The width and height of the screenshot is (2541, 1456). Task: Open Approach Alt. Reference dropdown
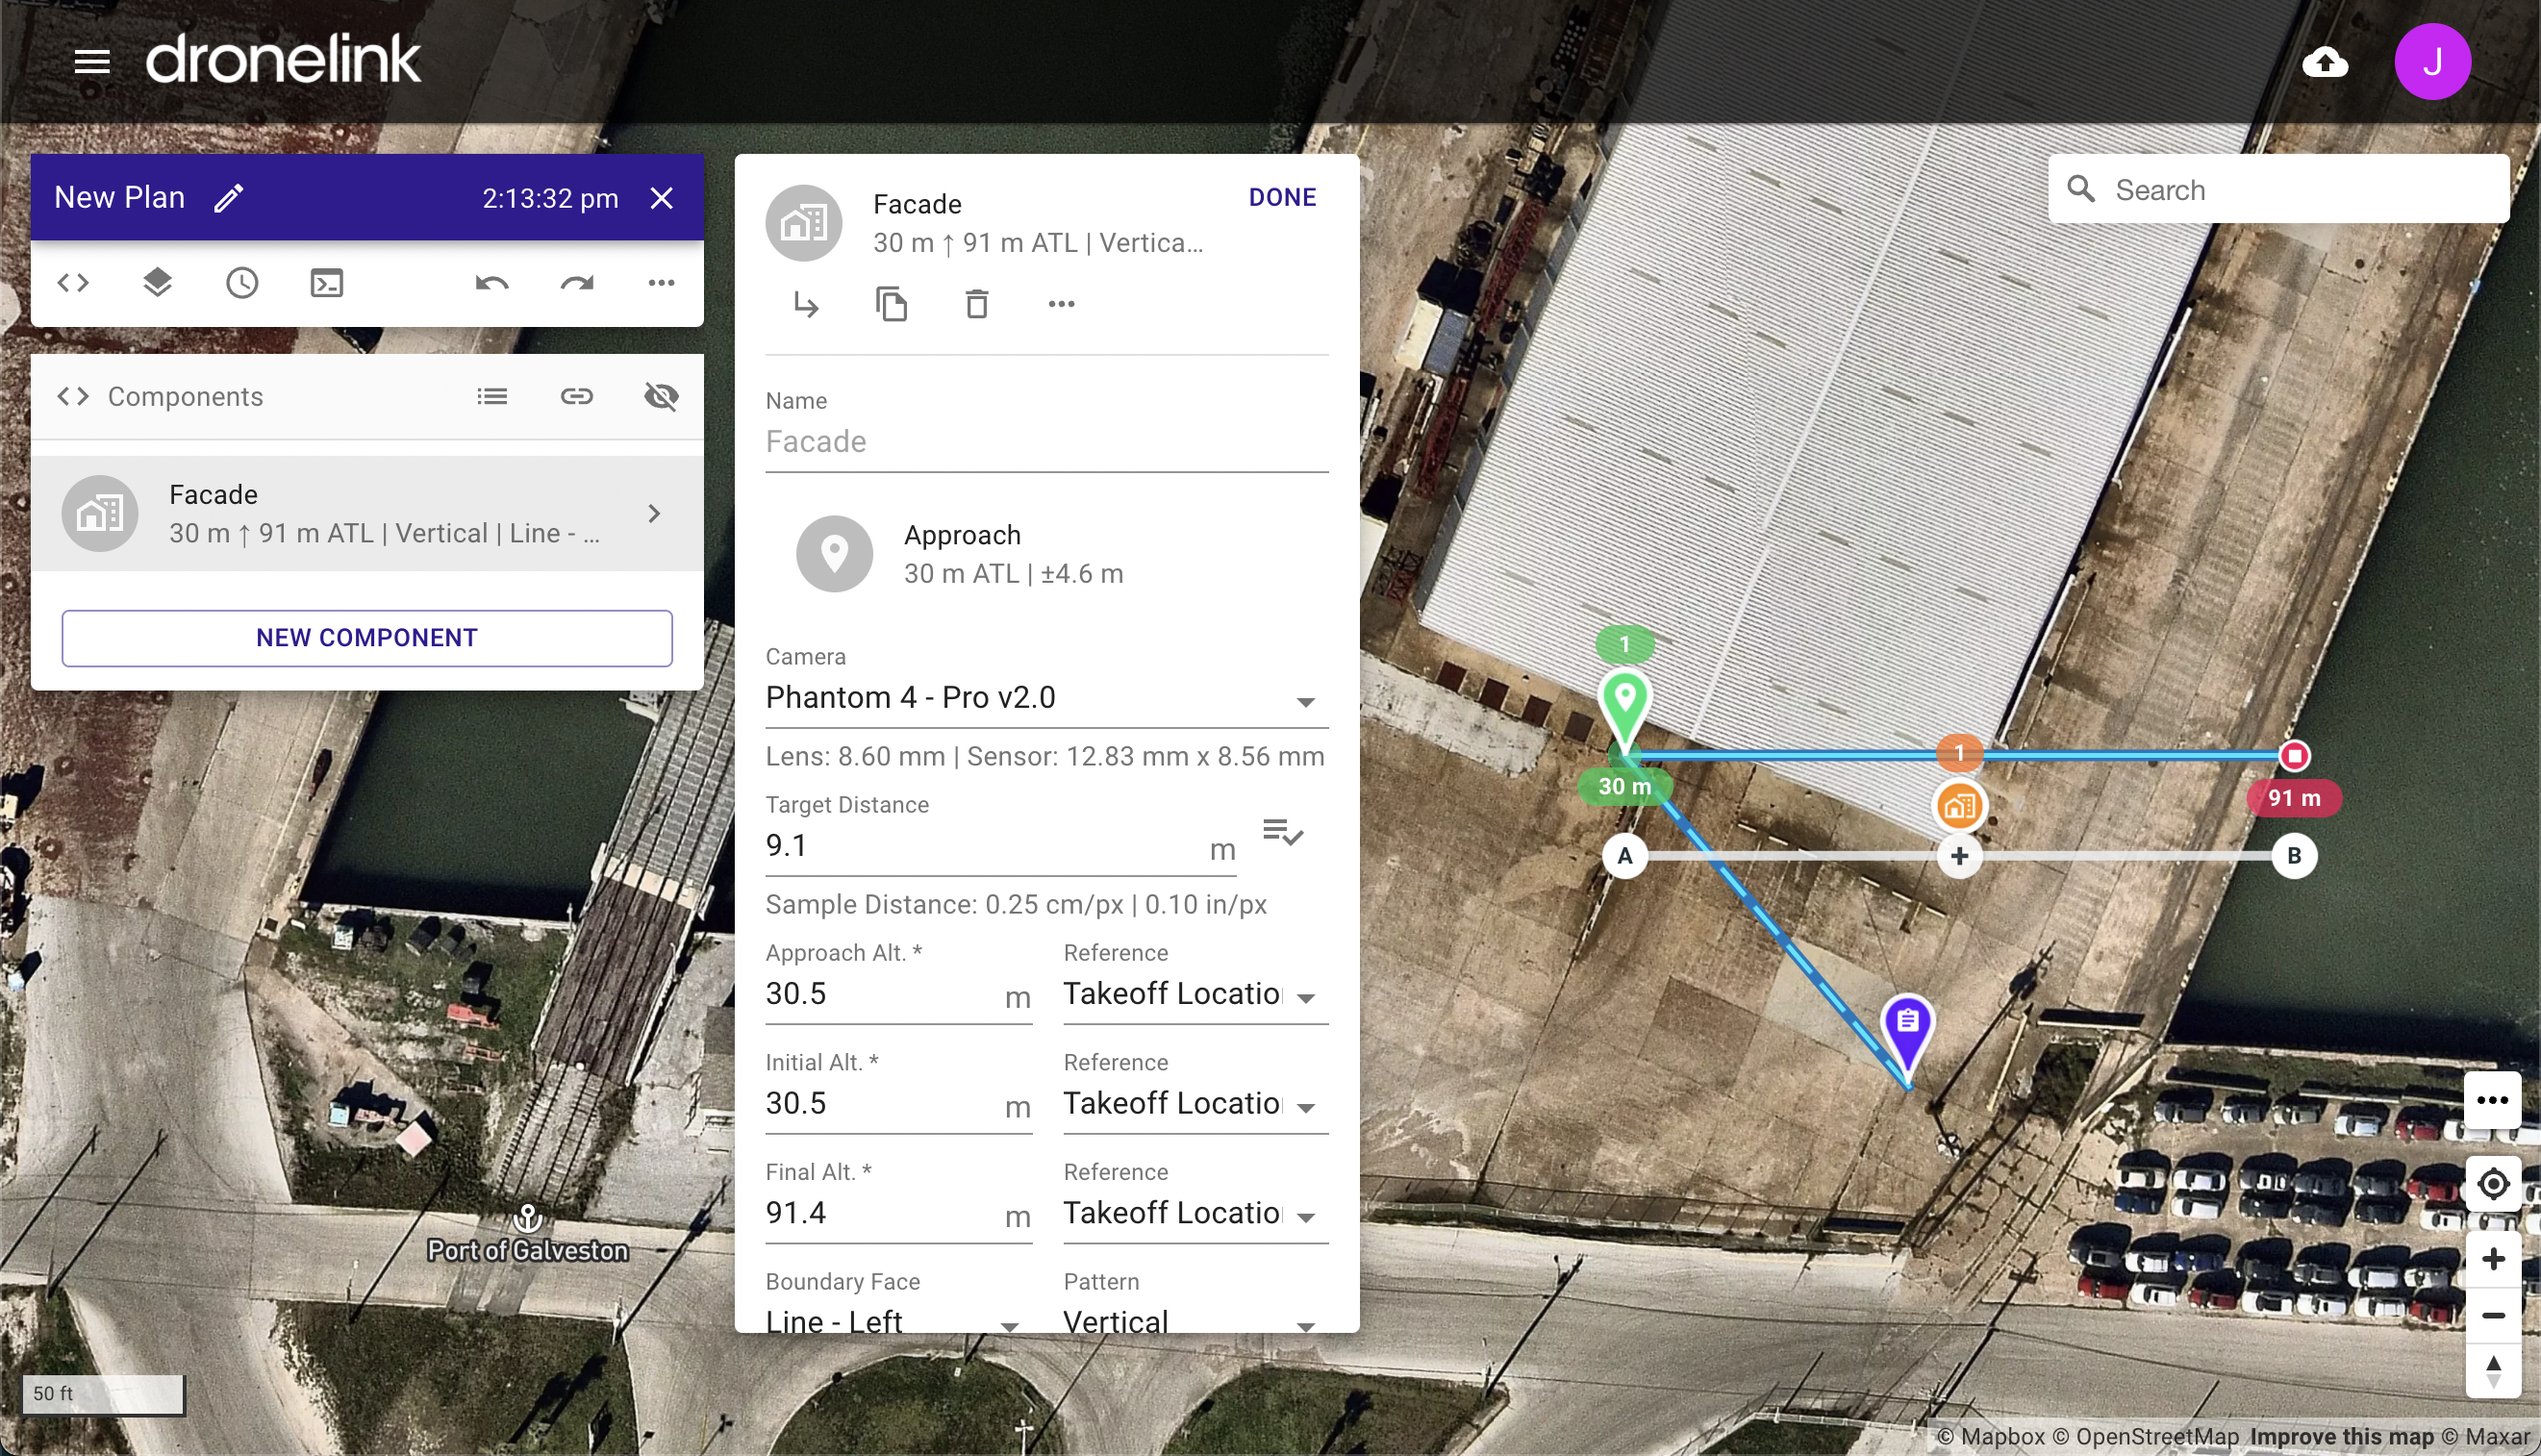1195,994
